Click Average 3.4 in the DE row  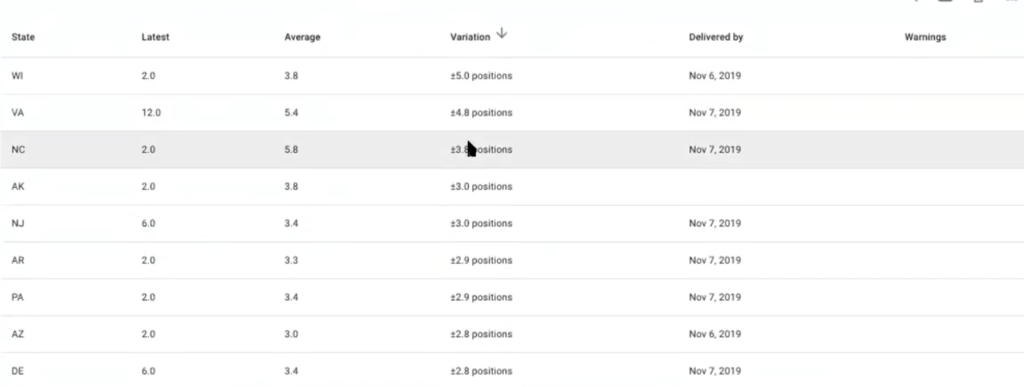(291, 371)
